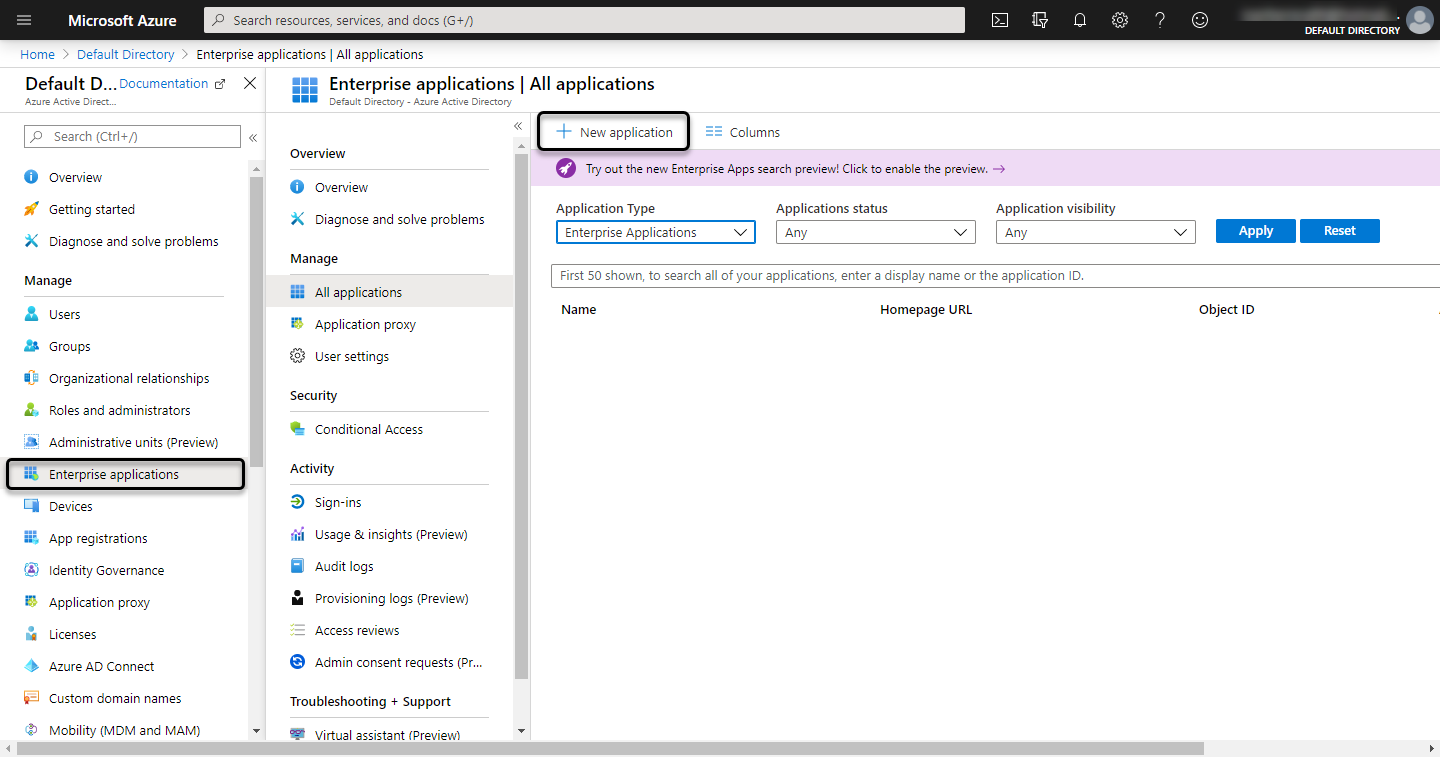Click the user account avatar
This screenshot has width=1440, height=757.
coord(1419,20)
